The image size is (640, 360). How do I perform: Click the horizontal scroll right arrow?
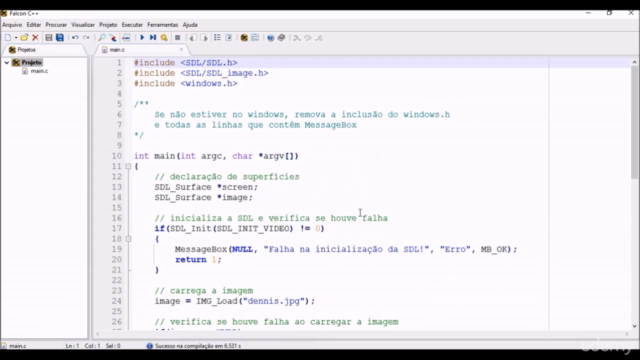pos(627,334)
